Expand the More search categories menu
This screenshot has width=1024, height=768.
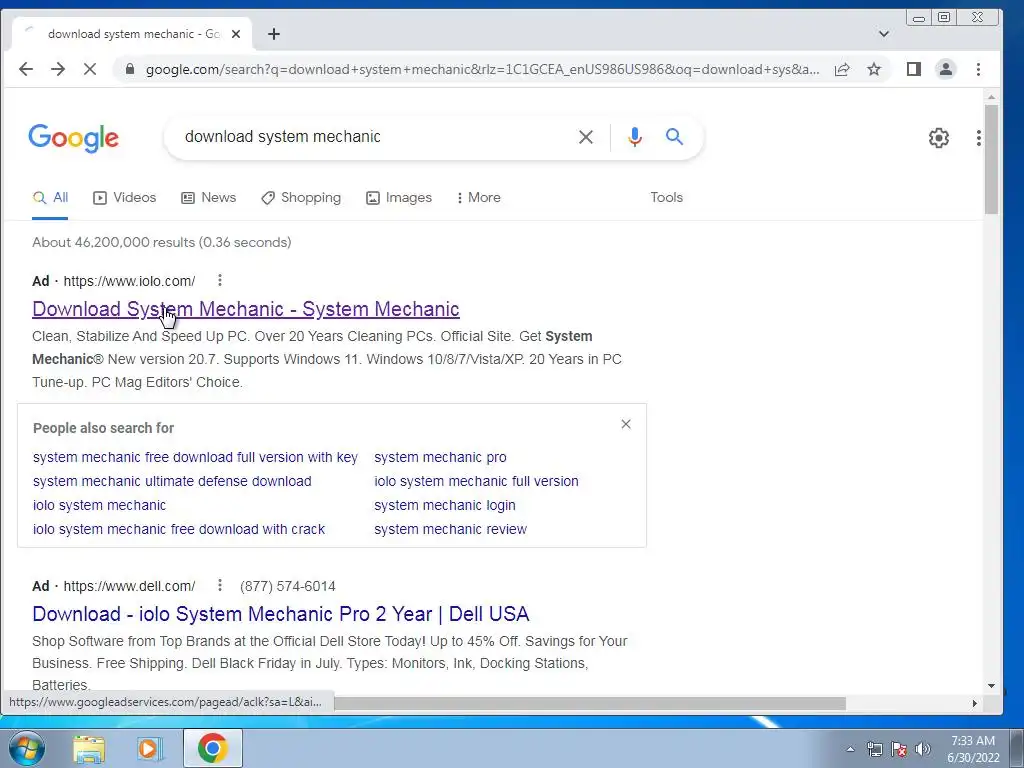click(479, 197)
